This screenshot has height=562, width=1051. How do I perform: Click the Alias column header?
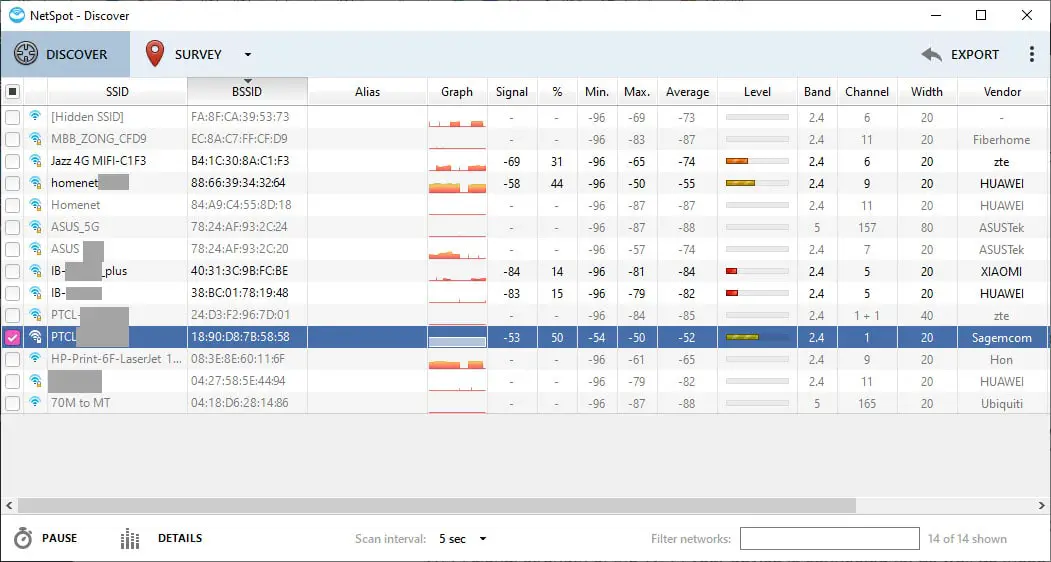(367, 92)
